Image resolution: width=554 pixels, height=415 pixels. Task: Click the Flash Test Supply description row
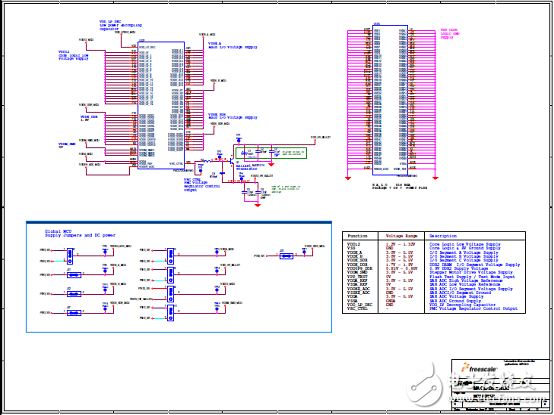tap(472, 277)
